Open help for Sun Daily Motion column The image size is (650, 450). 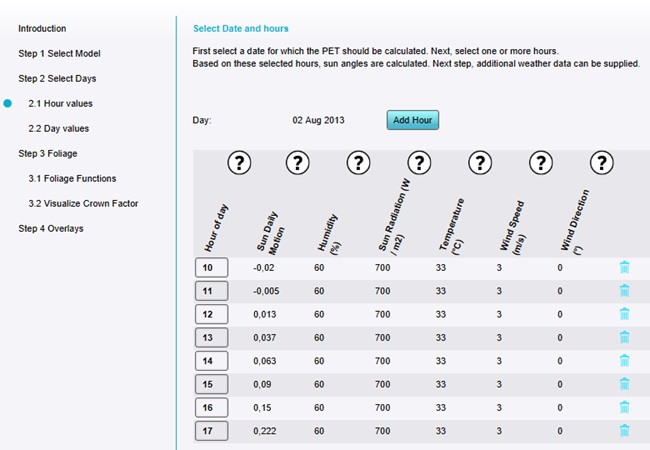[x=298, y=163]
